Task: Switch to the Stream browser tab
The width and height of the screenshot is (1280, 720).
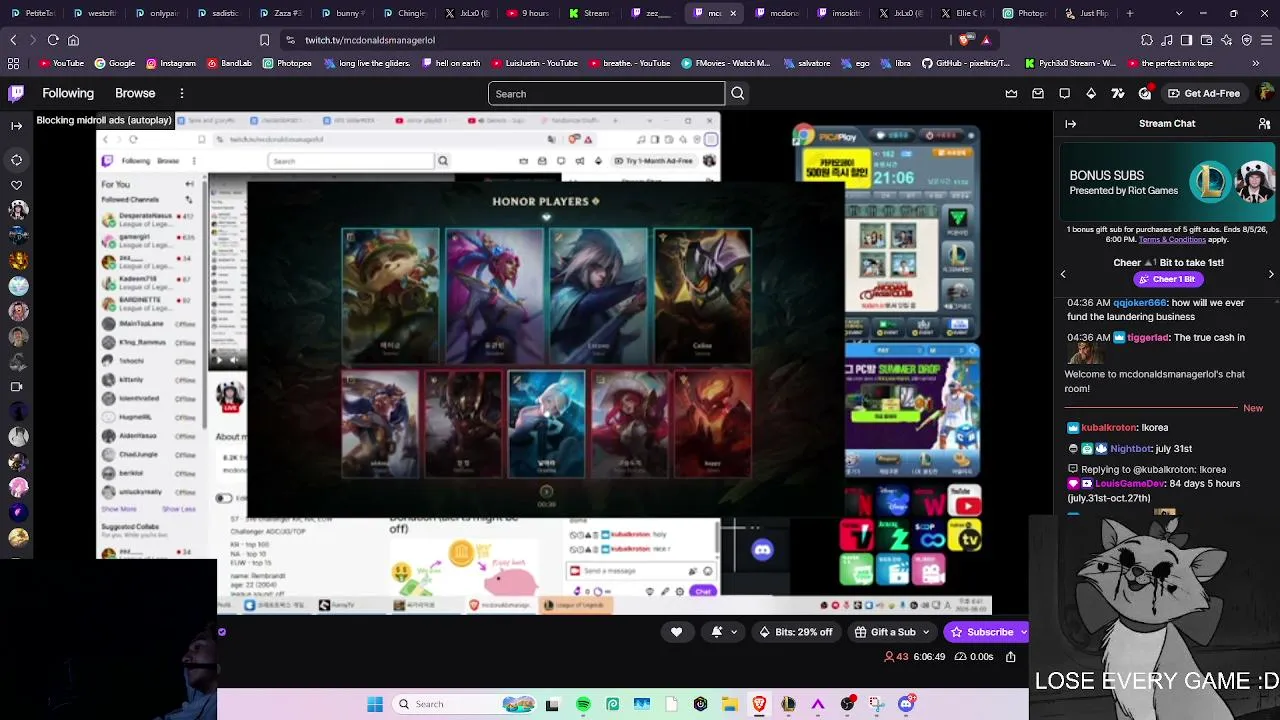Action: [590, 13]
